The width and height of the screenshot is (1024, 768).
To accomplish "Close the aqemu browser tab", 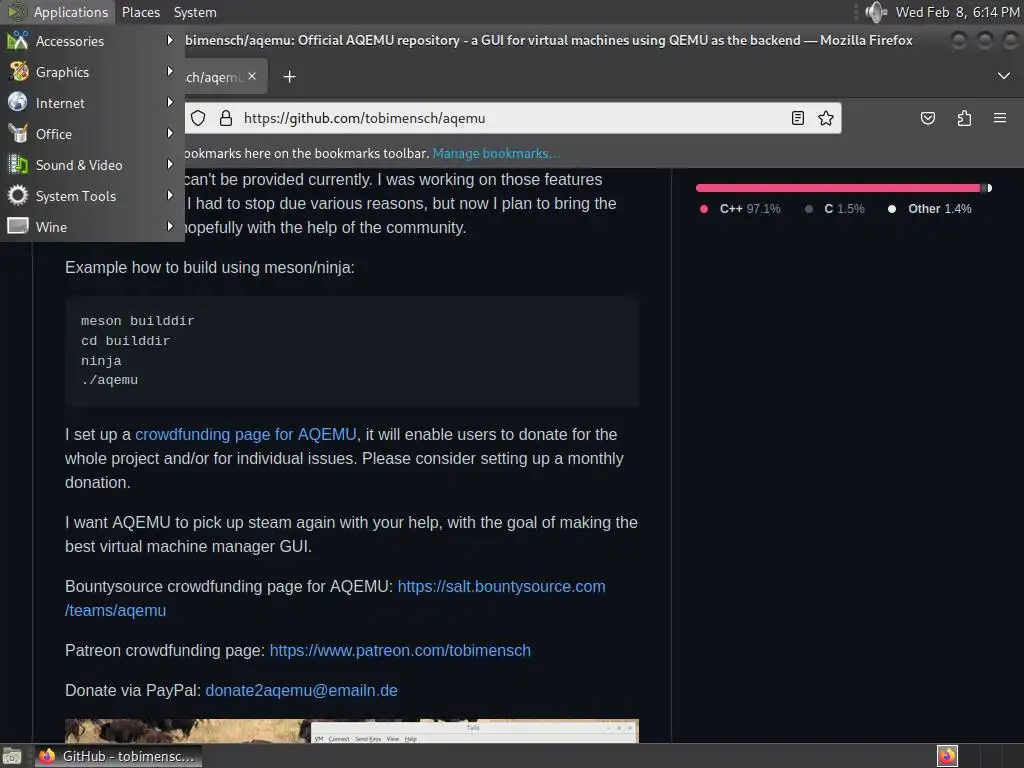I will point(252,76).
